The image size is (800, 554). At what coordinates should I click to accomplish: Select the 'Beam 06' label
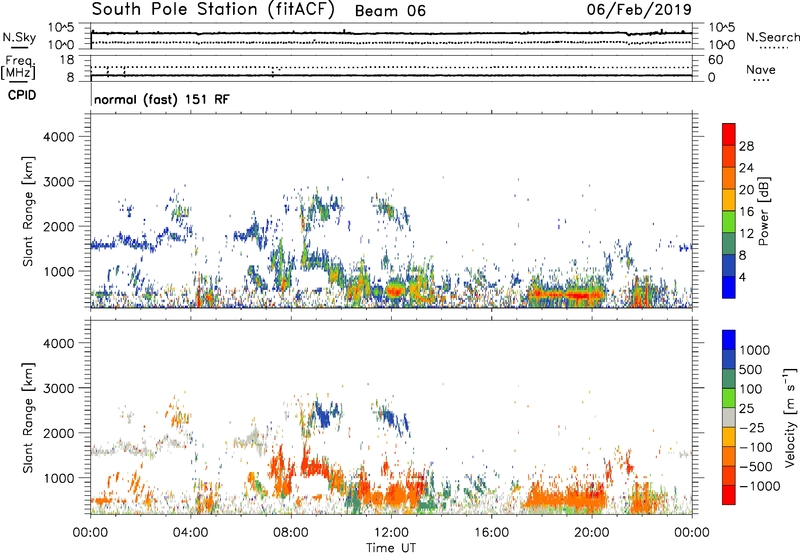(x=390, y=11)
